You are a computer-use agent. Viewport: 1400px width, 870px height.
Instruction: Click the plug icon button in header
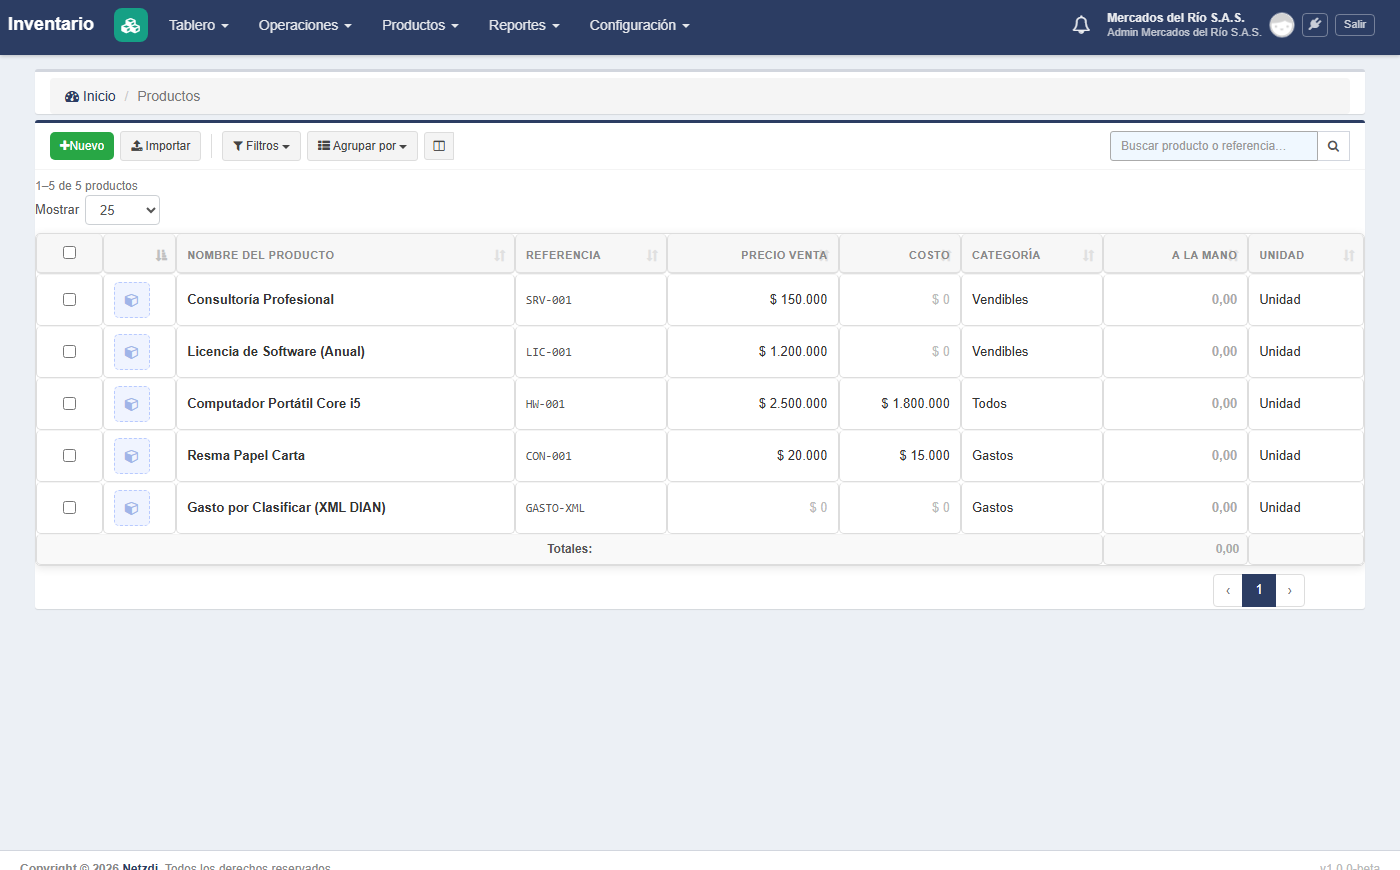(x=1315, y=25)
